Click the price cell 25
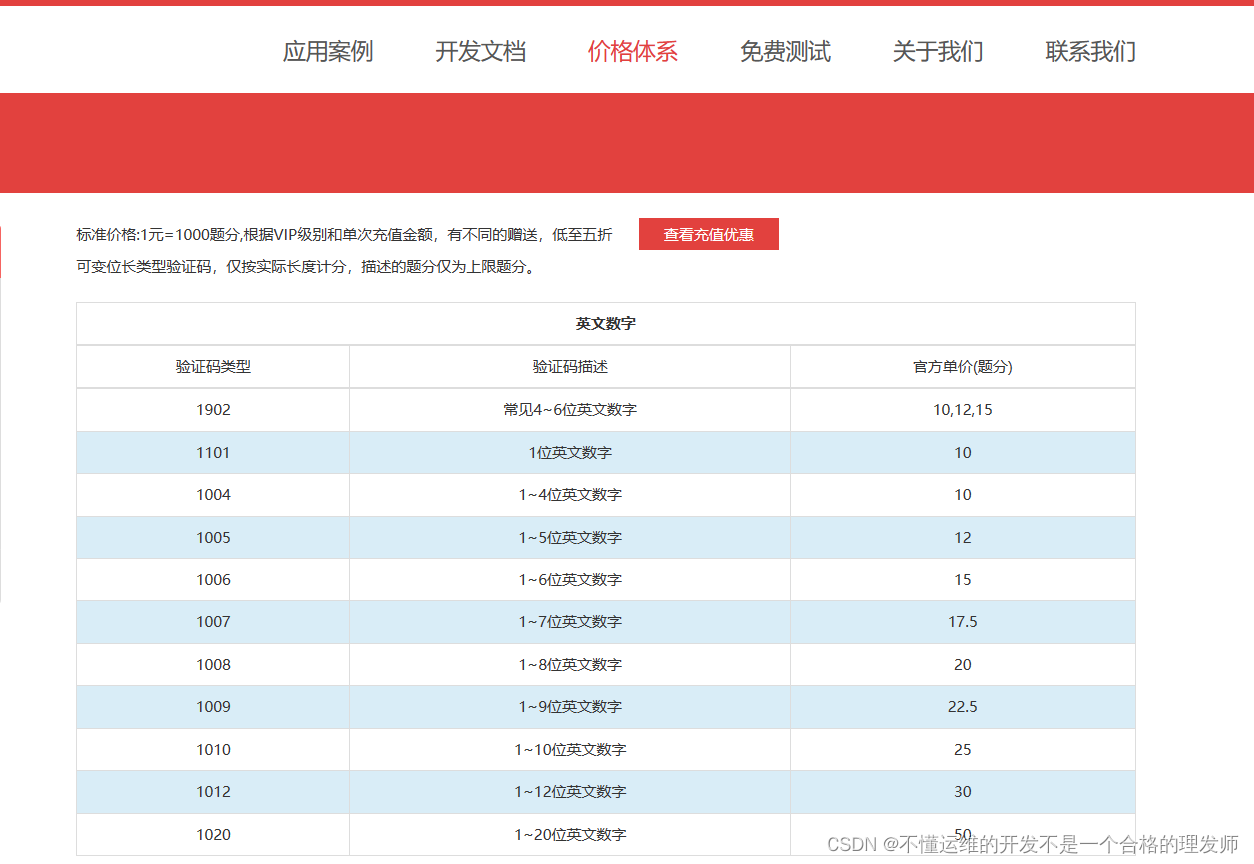Screen dimensions: 1254x864 pyautogui.click(x=963, y=750)
